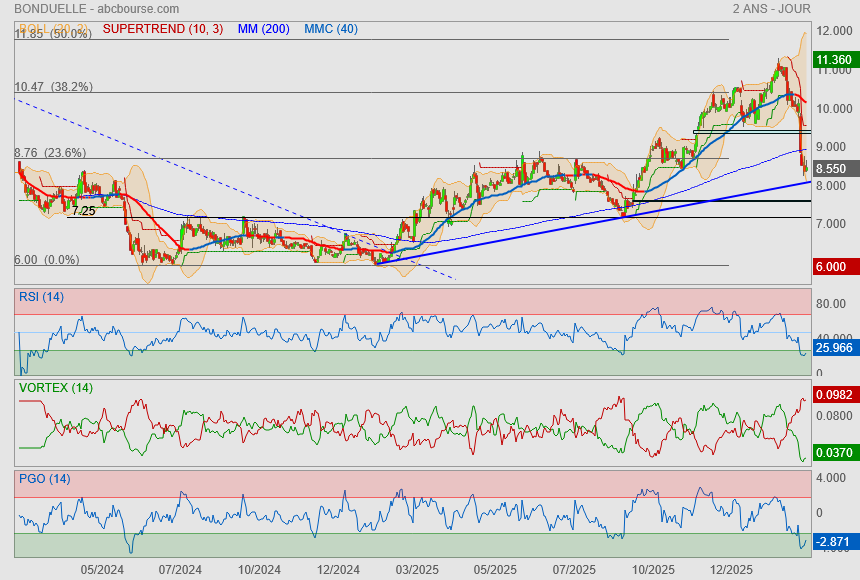Click the 2 ANS - JOUR period label

(x=771, y=9)
